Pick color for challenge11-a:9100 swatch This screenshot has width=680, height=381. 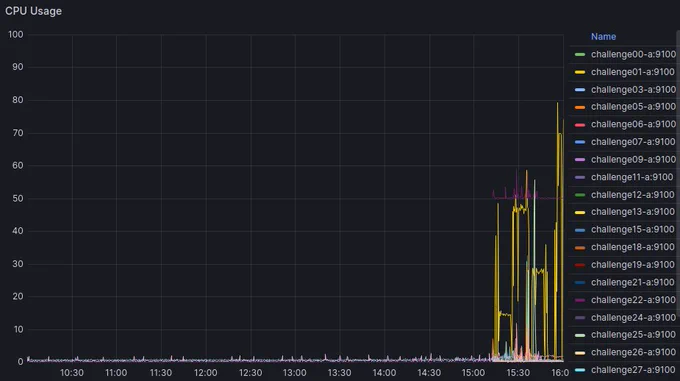pos(580,177)
